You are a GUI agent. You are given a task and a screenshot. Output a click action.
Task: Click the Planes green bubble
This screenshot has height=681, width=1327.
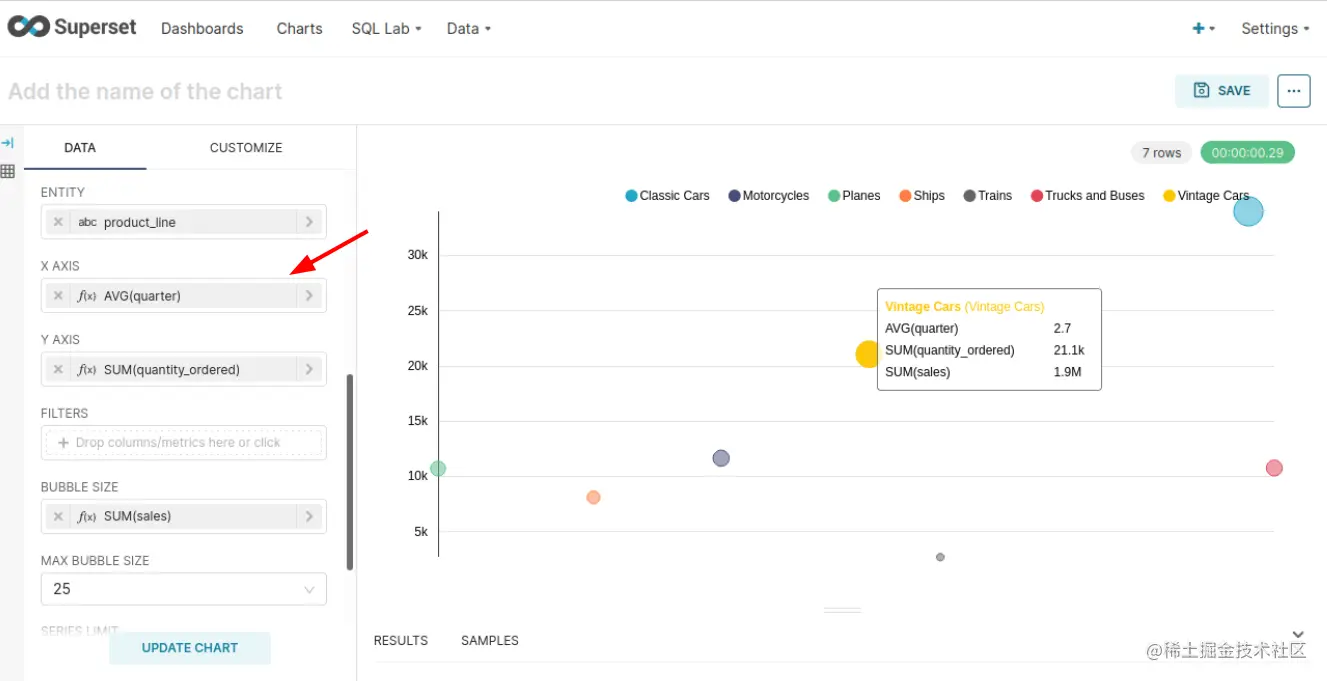[438, 468]
